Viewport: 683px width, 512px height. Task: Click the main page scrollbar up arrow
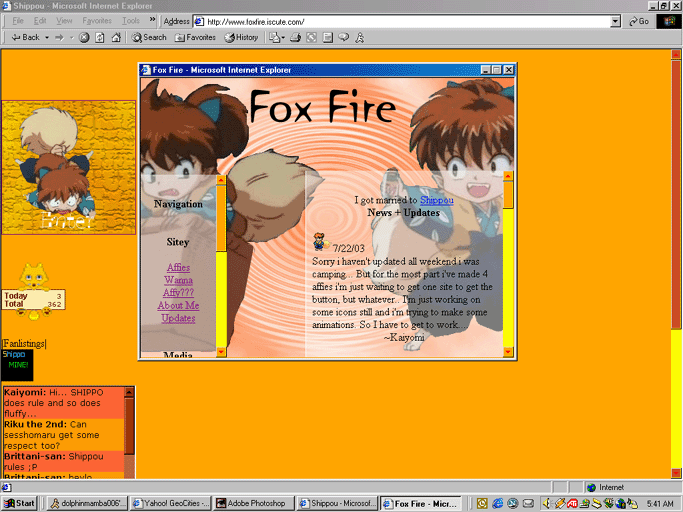click(x=676, y=55)
